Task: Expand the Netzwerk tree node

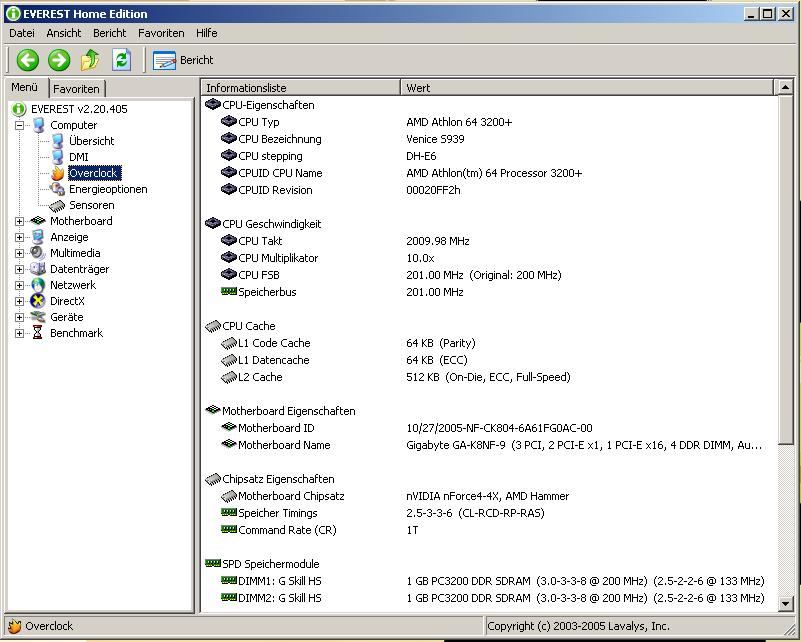Action: pos(19,285)
